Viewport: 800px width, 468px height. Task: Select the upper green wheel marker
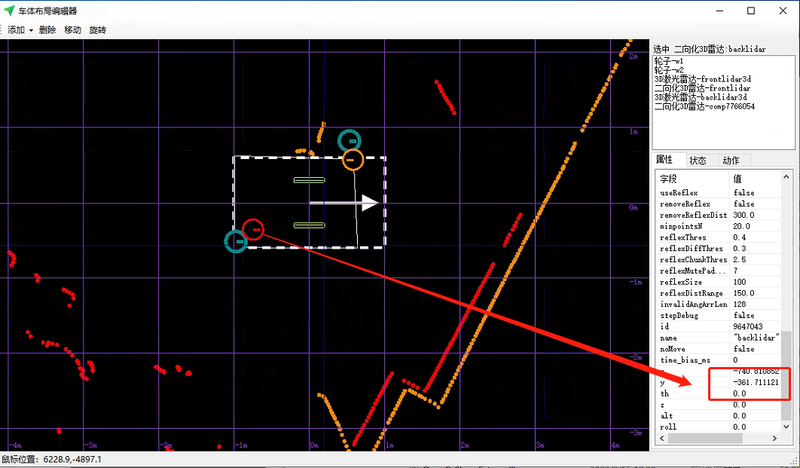pos(309,180)
